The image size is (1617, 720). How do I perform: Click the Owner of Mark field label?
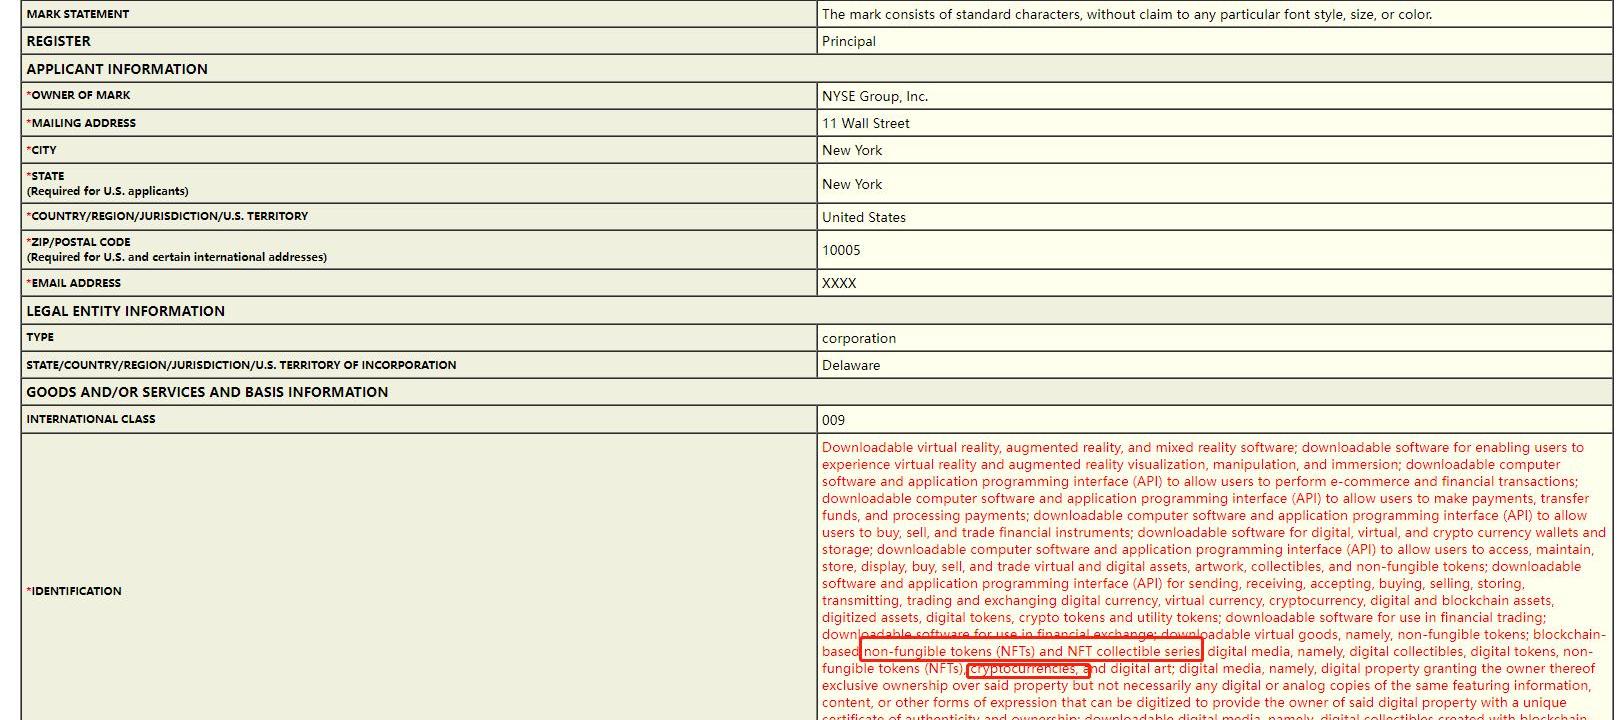[x=80, y=95]
